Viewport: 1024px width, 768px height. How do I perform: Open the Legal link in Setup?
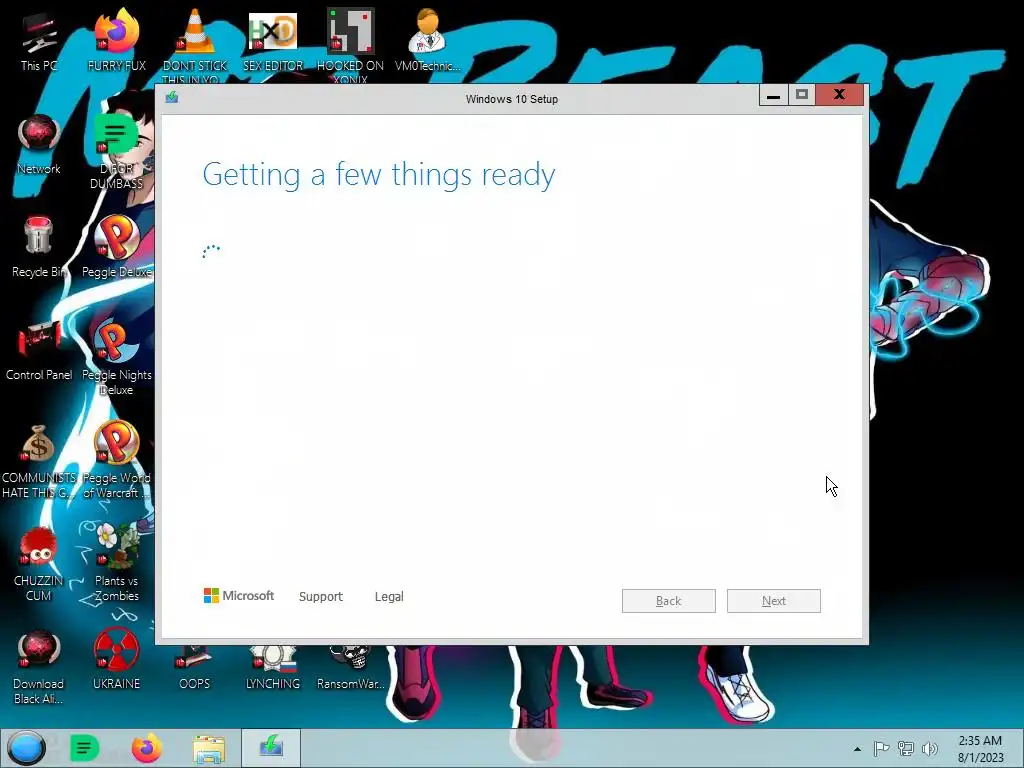pos(389,596)
